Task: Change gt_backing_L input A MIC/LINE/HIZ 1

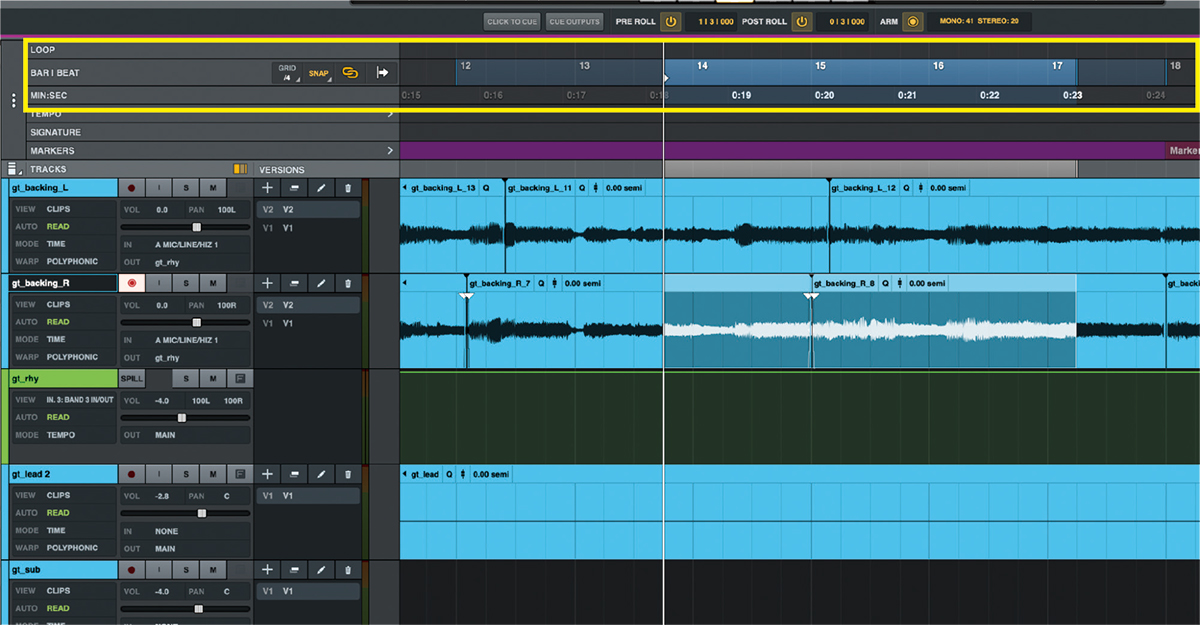Action: pyautogui.click(x=185, y=244)
